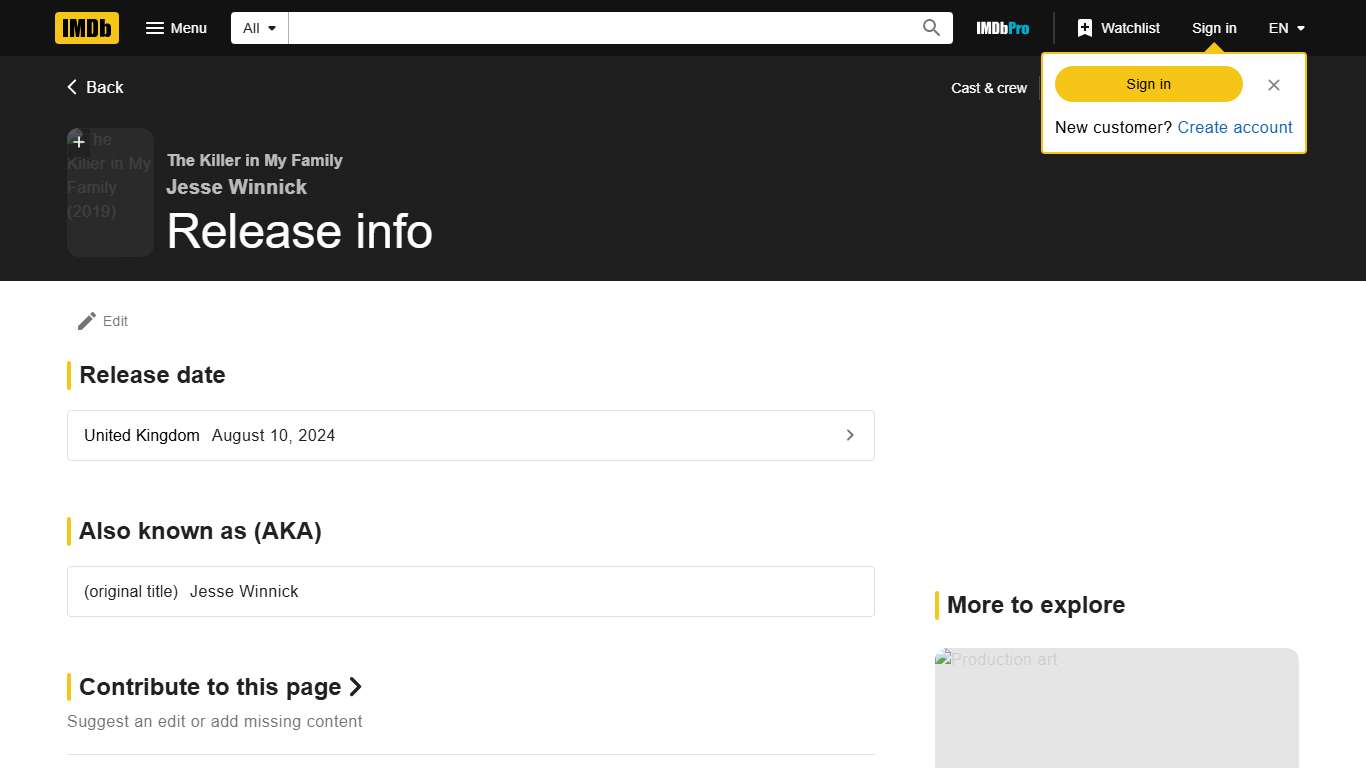Click the Production art thumbnail
Image resolution: width=1366 pixels, height=768 pixels.
[x=1116, y=707]
